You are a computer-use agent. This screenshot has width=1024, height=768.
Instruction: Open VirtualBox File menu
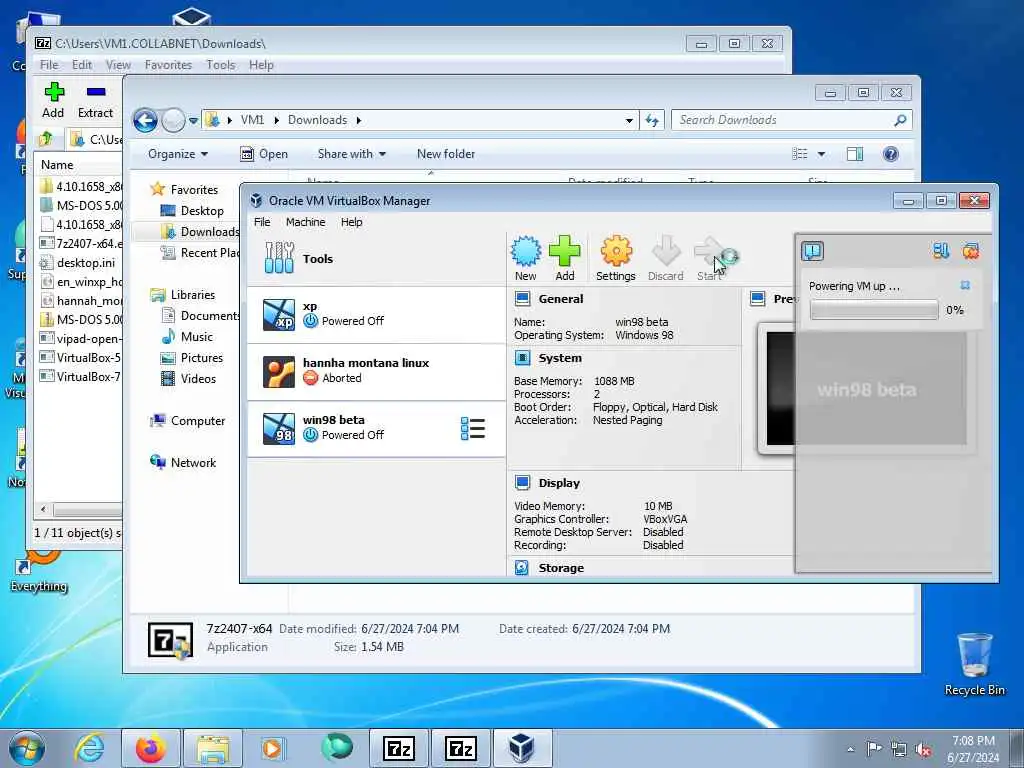(262, 222)
